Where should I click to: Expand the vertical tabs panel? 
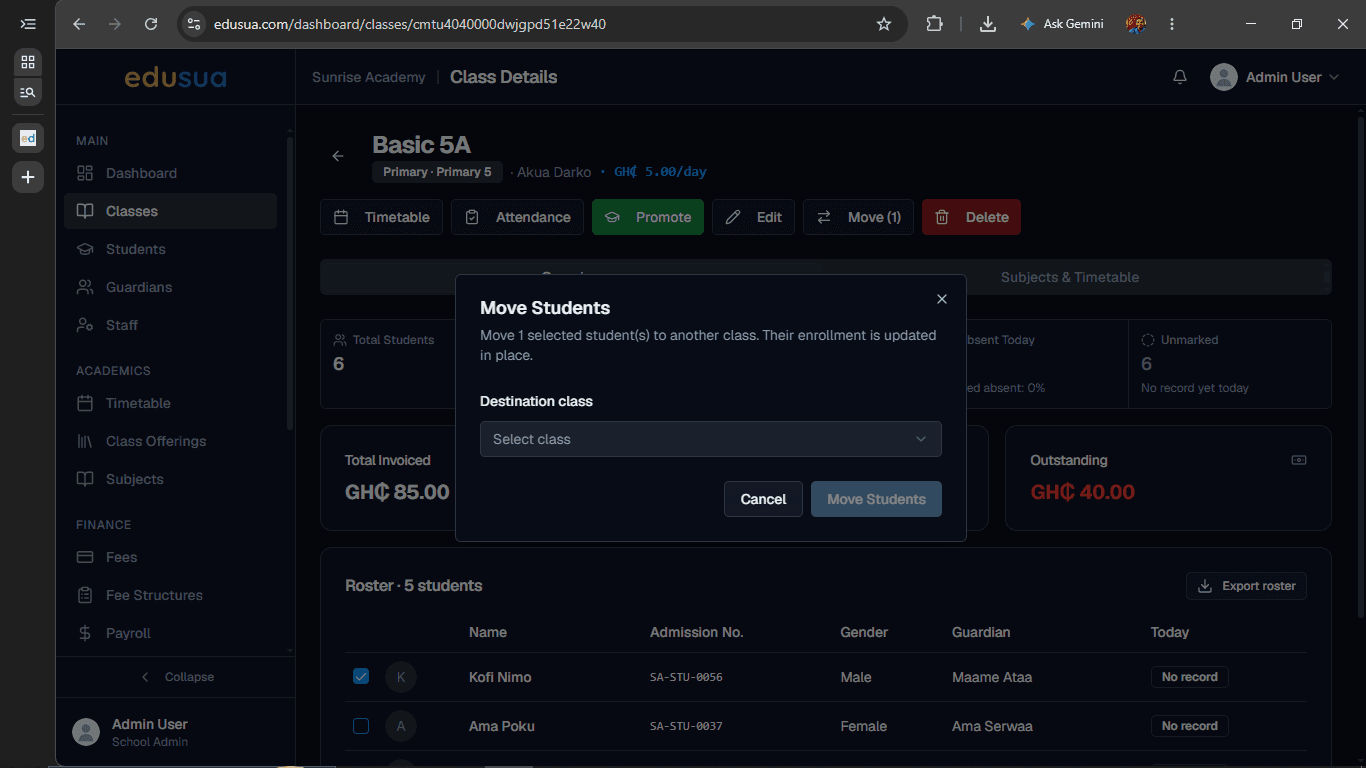(x=28, y=24)
